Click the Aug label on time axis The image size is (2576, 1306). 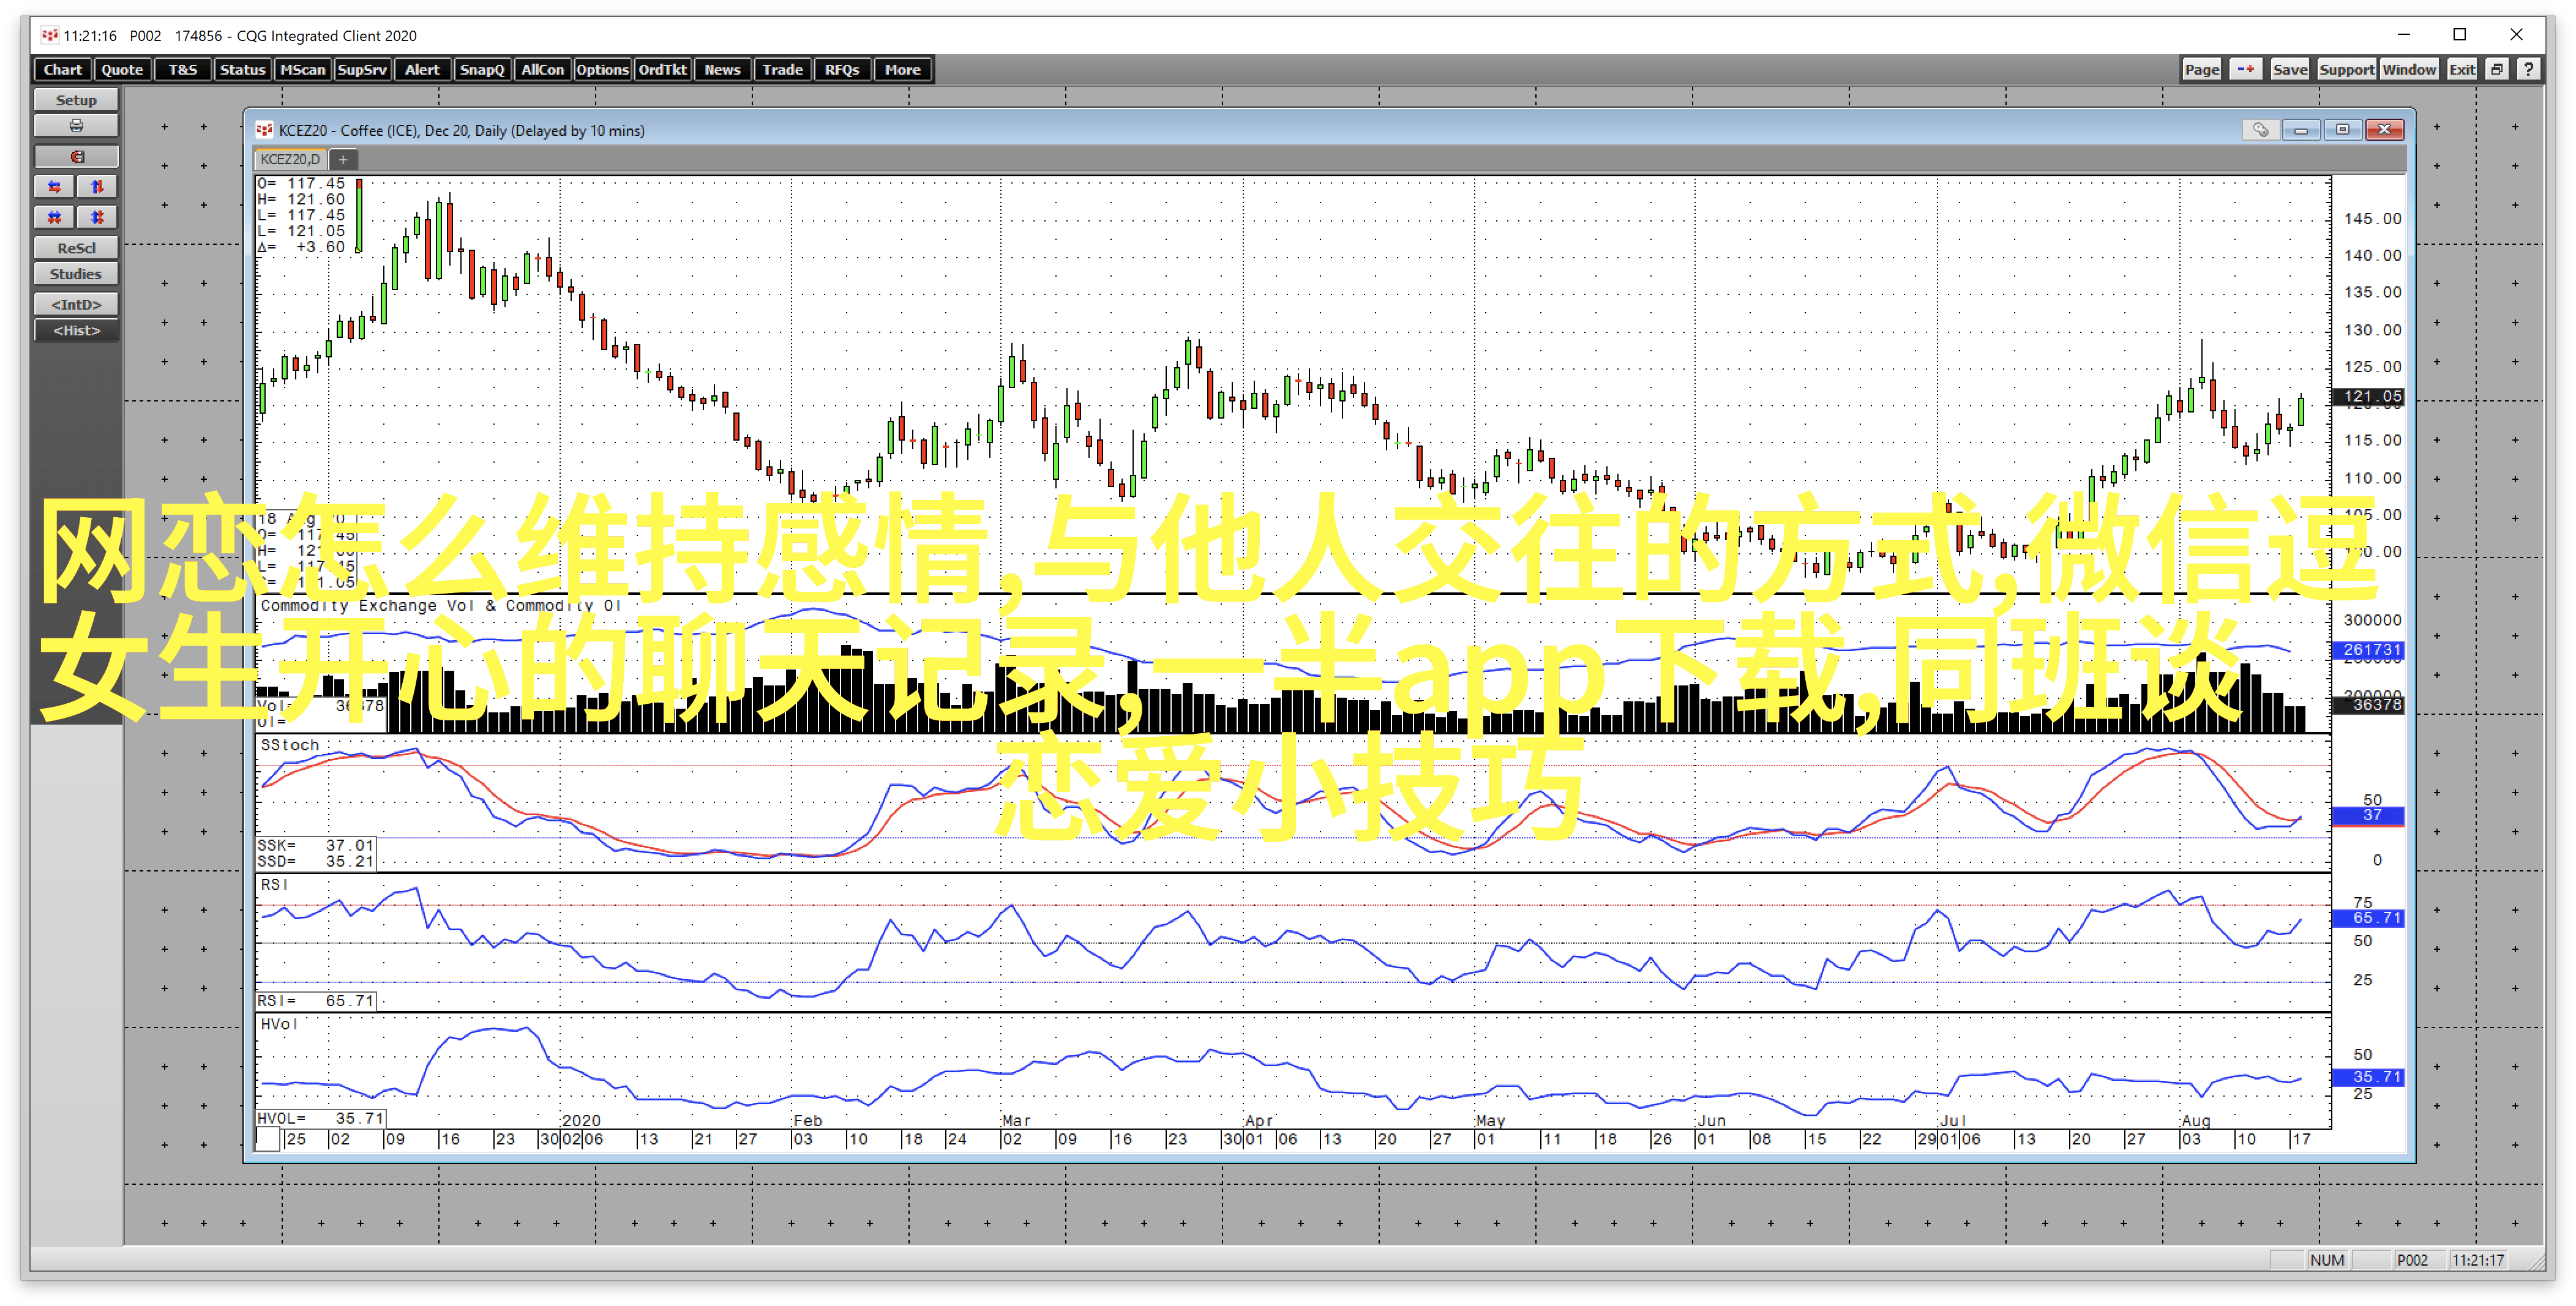pos(2196,1121)
